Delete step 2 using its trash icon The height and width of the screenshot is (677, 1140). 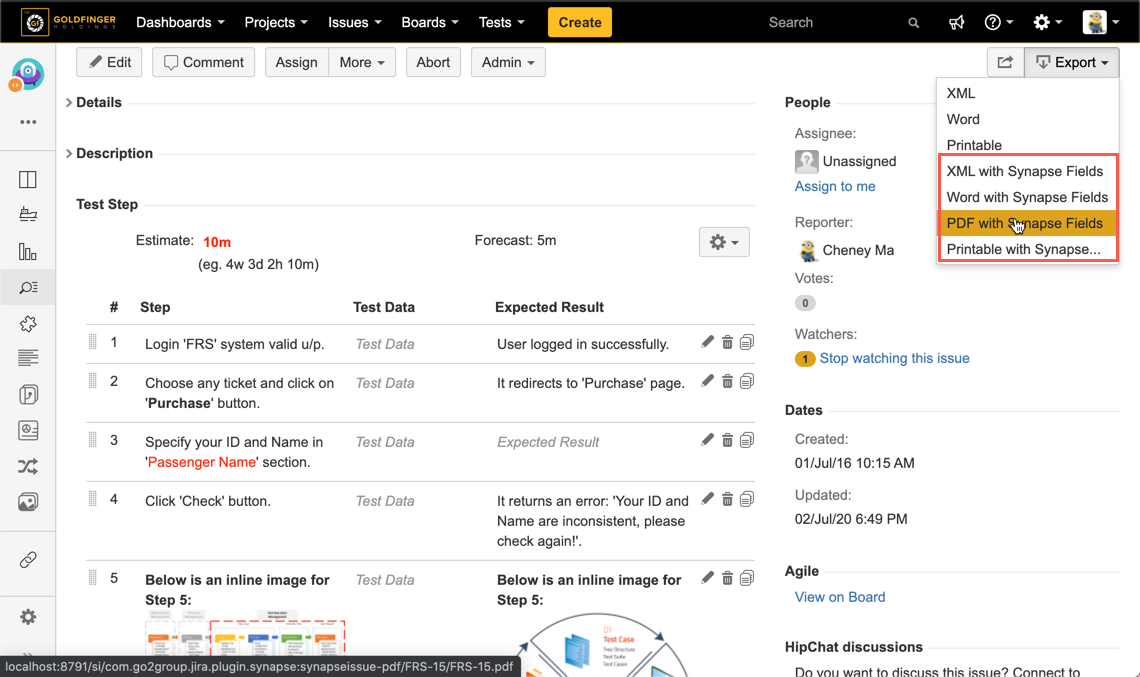[727, 381]
